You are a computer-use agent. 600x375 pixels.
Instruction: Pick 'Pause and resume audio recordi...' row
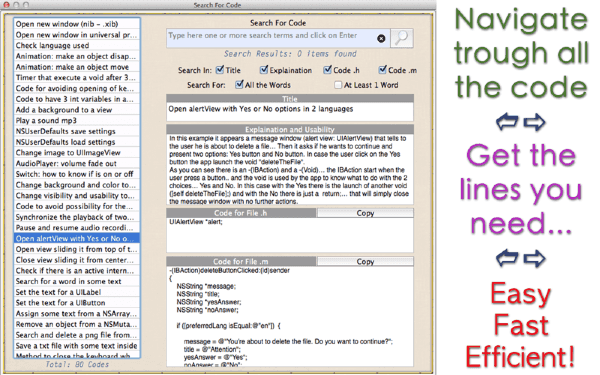[77, 227]
